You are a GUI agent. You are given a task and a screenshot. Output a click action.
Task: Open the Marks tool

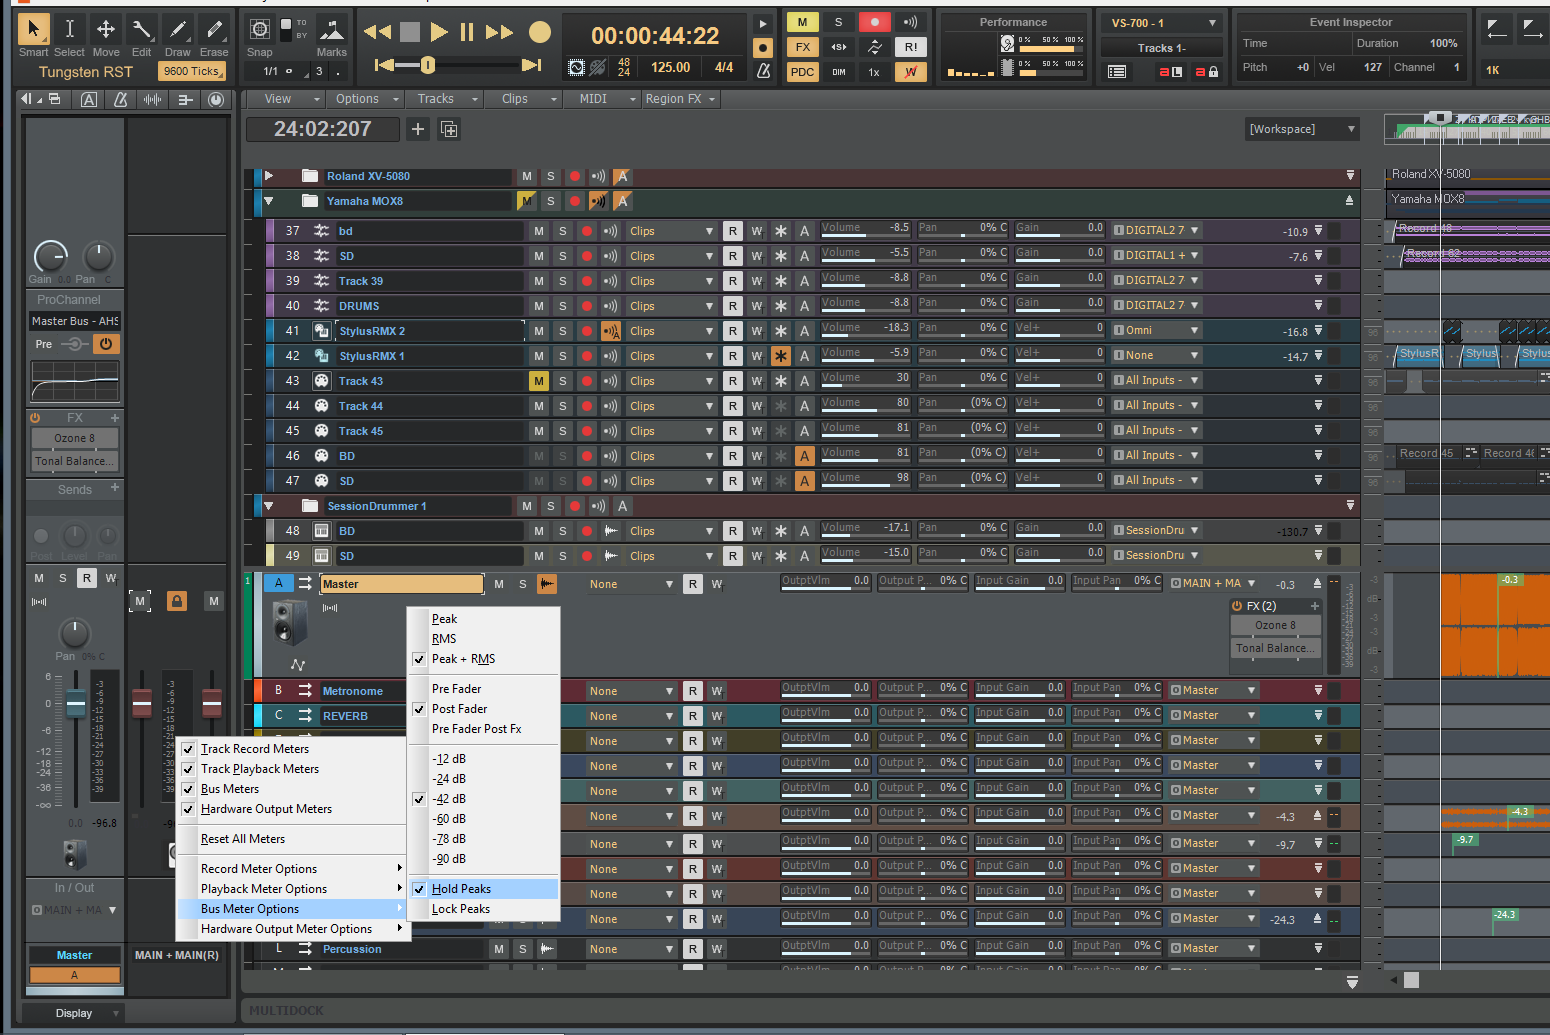pos(331,29)
